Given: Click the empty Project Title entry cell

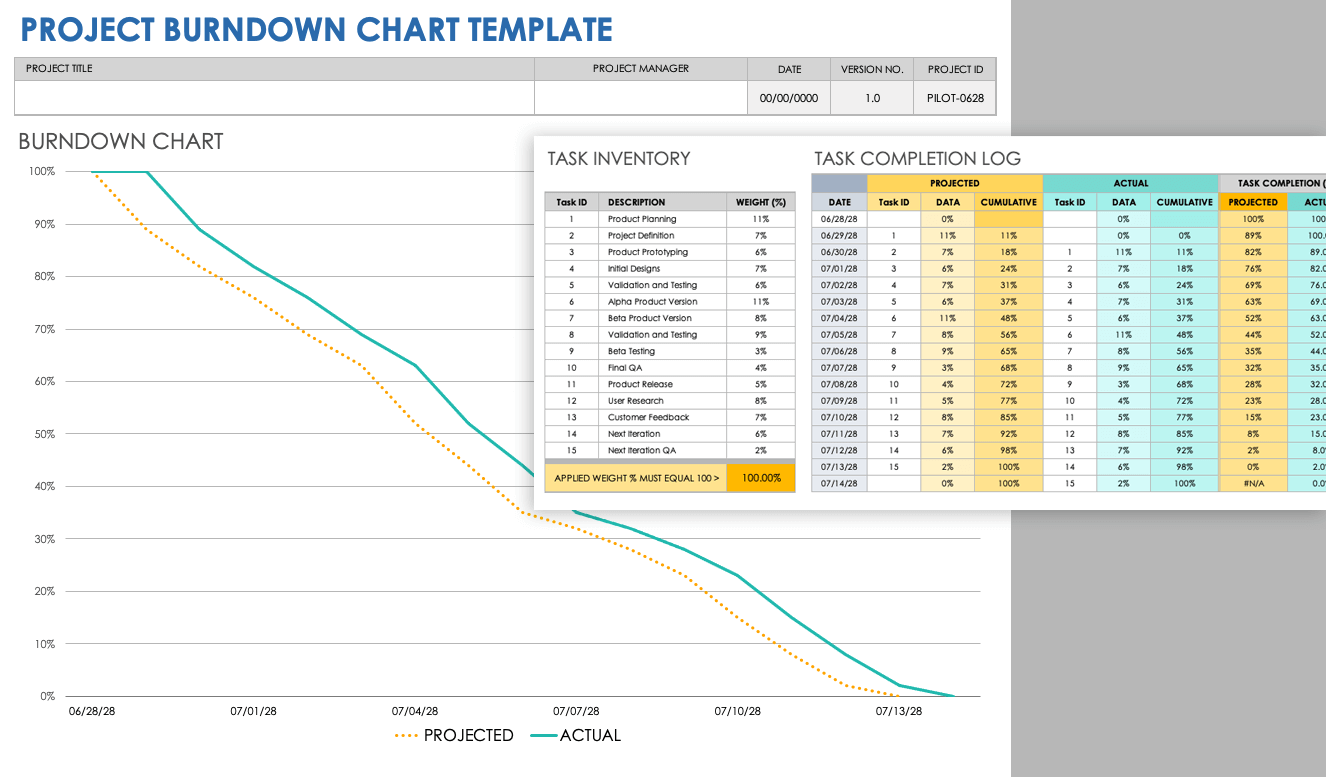Looking at the screenshot, I should click(274, 98).
